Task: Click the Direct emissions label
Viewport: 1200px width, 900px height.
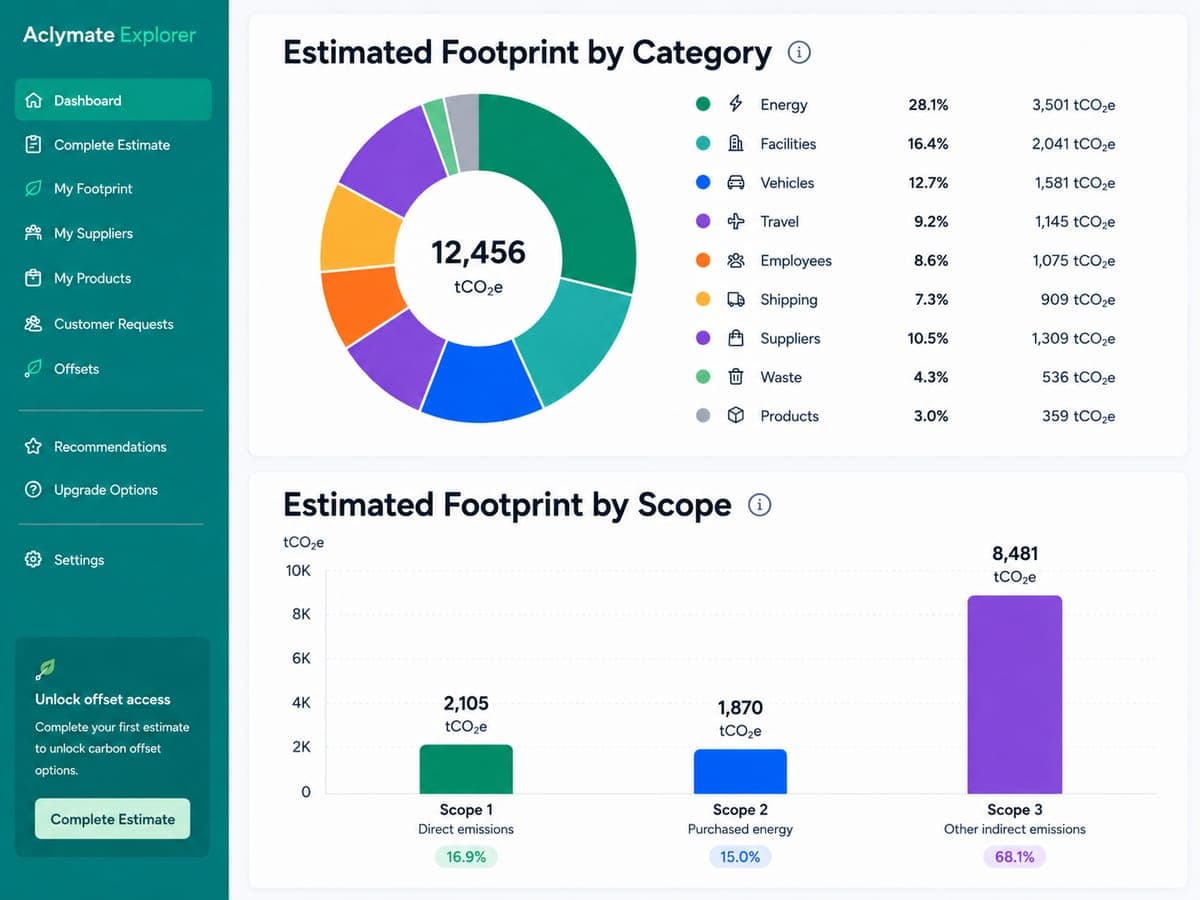Action: [x=466, y=829]
